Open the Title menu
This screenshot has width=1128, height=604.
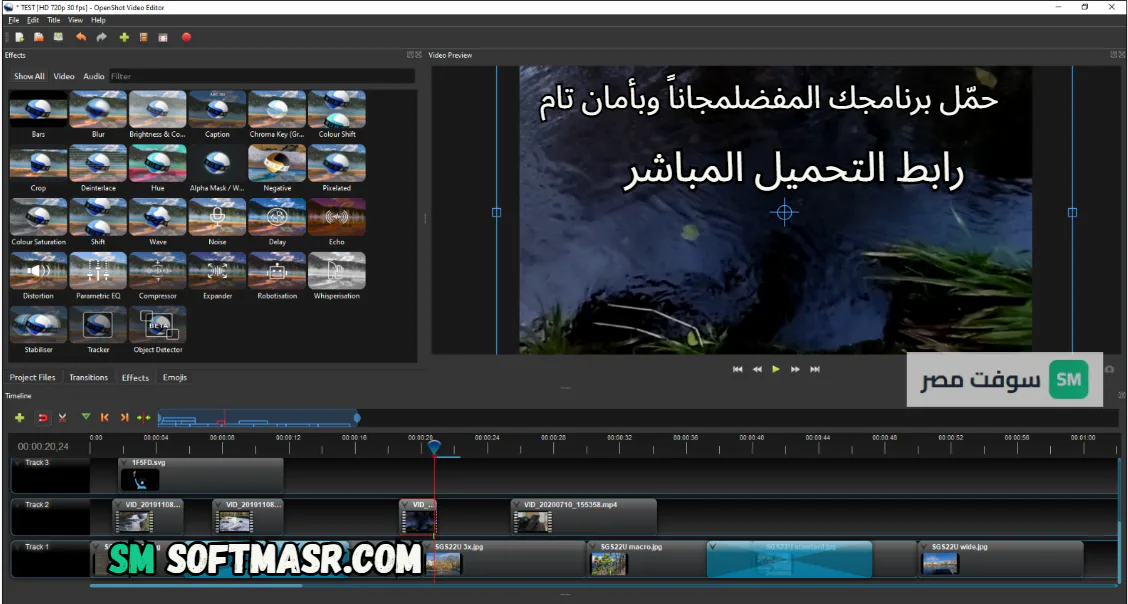[x=54, y=20]
